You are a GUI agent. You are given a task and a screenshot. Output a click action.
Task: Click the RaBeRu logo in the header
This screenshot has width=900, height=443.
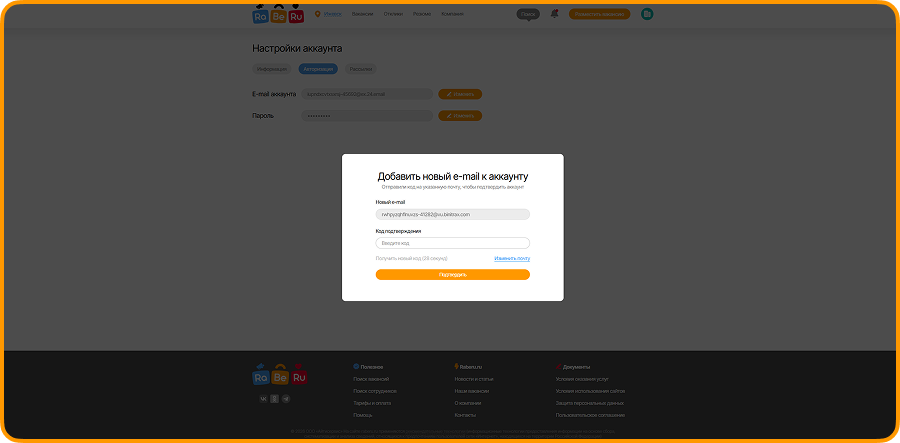278,15
